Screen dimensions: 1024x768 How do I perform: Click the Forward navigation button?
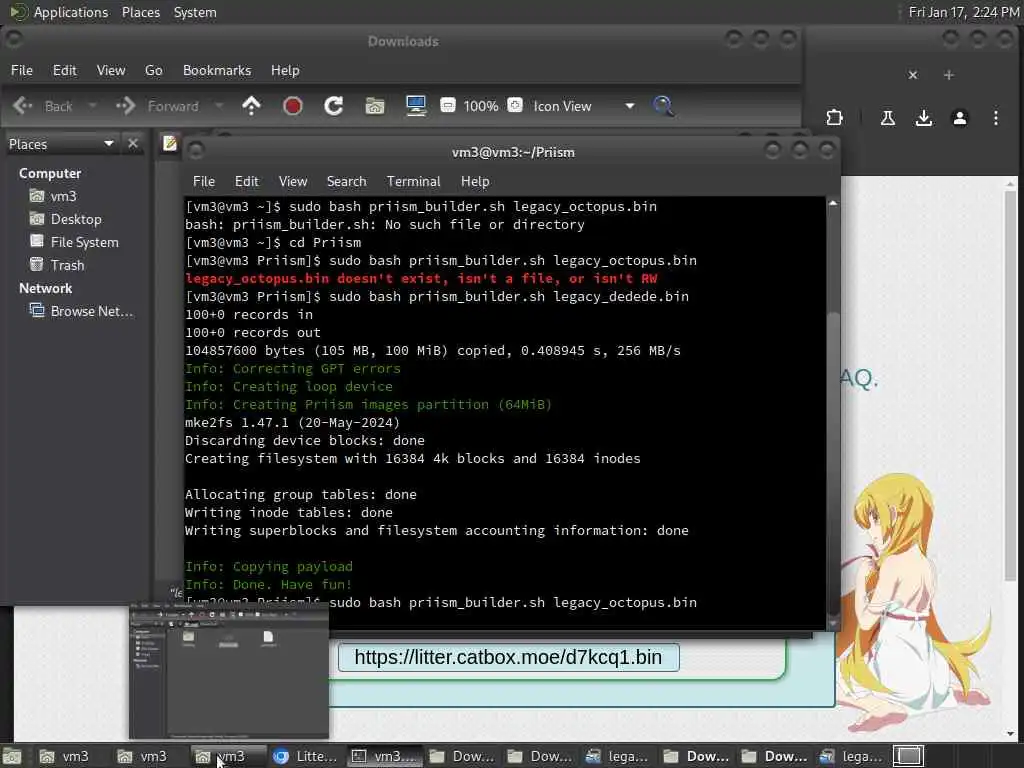click(x=157, y=106)
